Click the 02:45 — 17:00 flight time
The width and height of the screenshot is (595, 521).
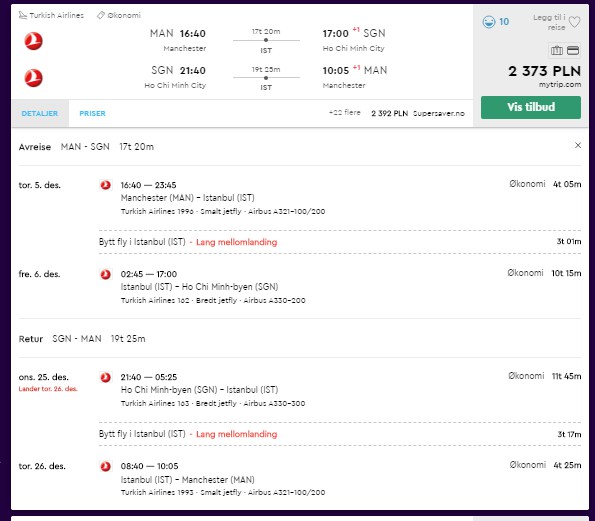pyautogui.click(x=149, y=274)
